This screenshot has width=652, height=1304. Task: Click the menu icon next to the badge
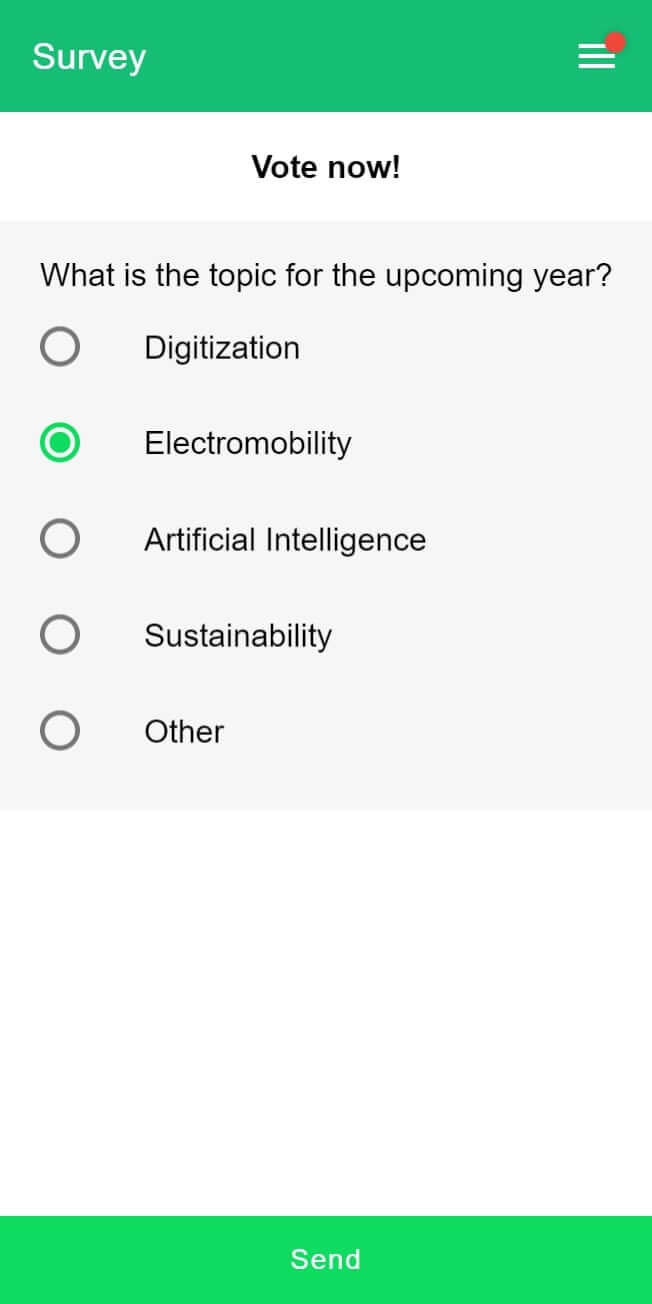(596, 58)
